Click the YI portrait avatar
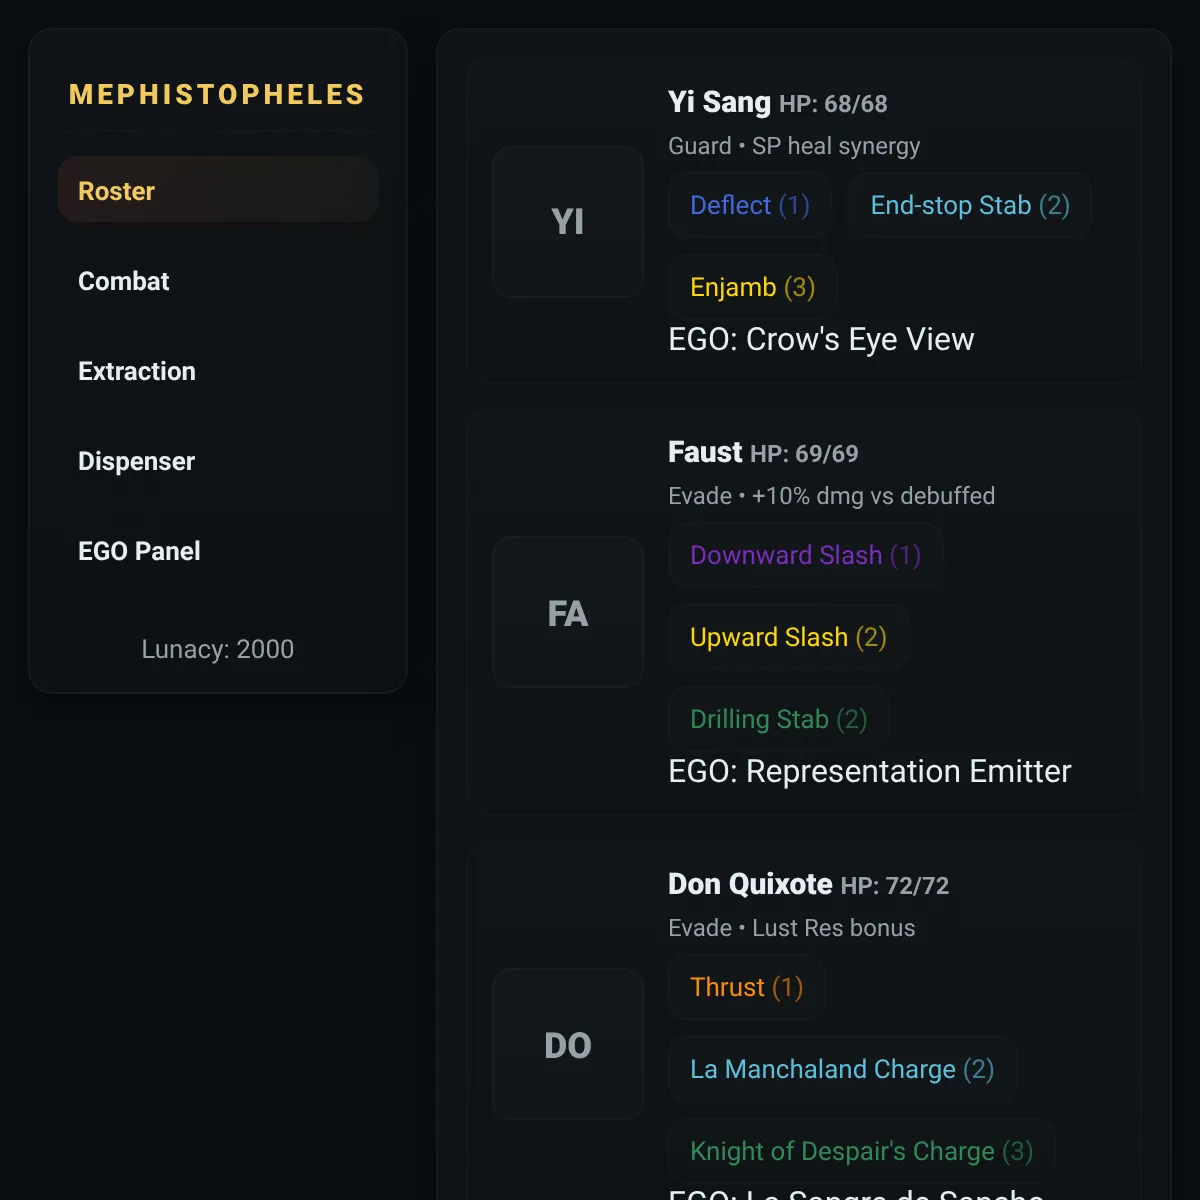Screen dimensions: 1200x1200 568,222
